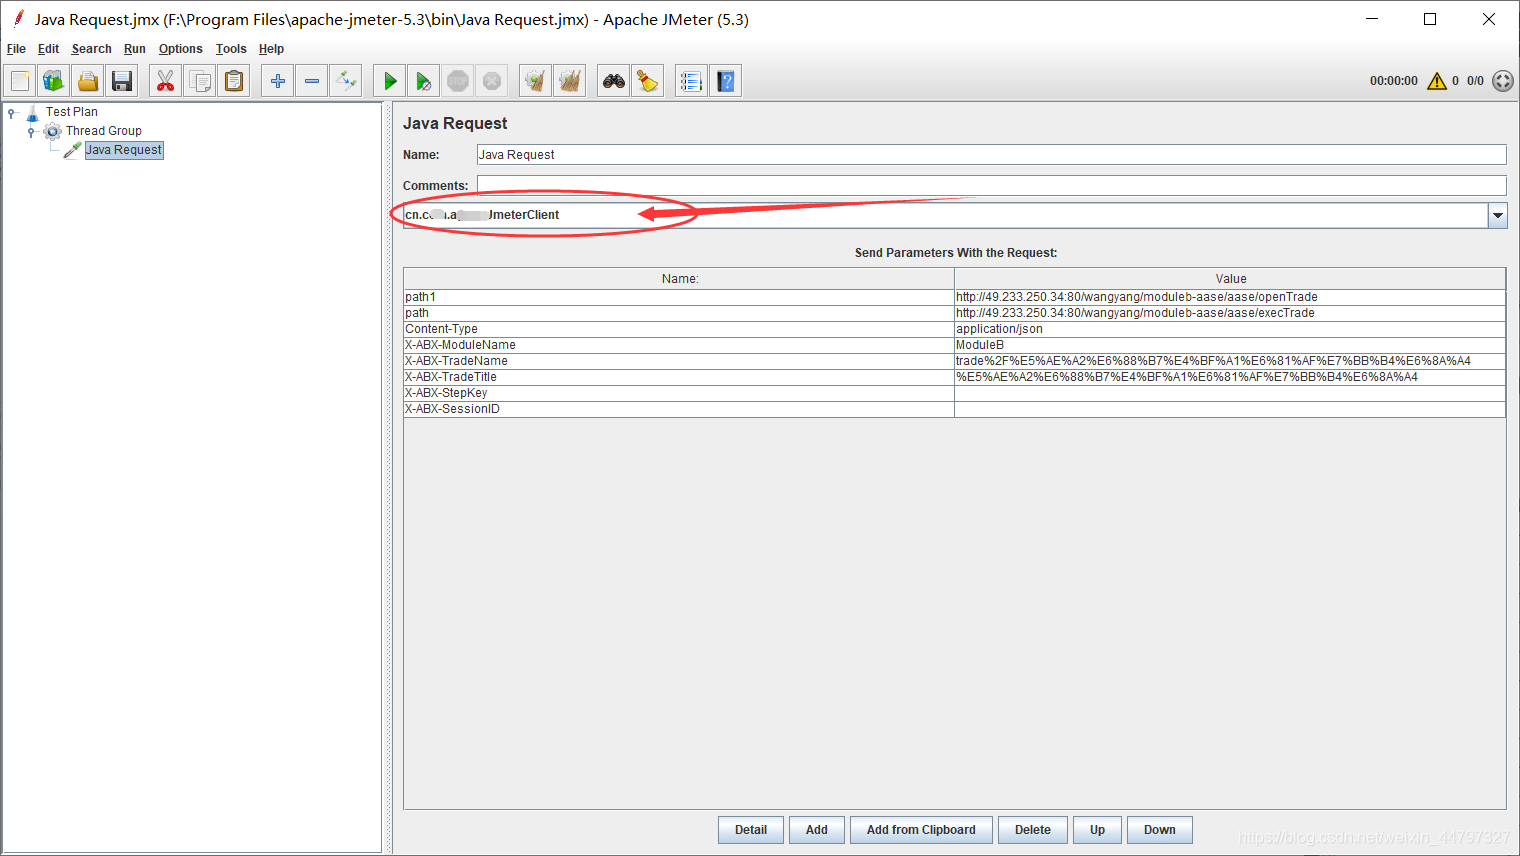Collapse the Test Plan tree node
The image size is (1520, 856).
pyautogui.click(x=12, y=113)
